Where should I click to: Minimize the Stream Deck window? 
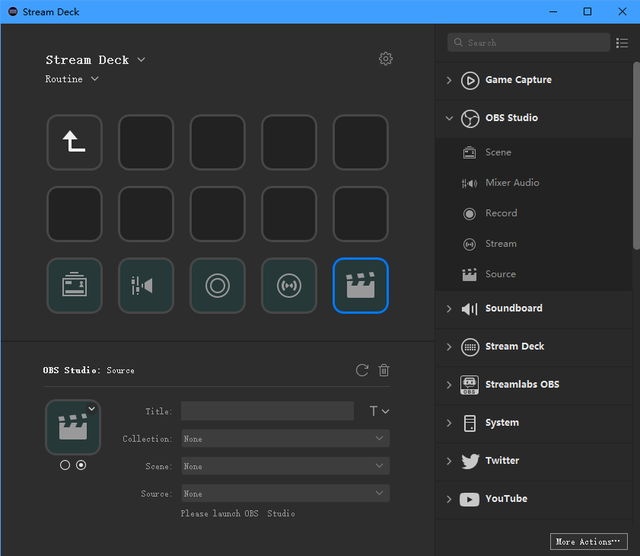click(553, 11)
